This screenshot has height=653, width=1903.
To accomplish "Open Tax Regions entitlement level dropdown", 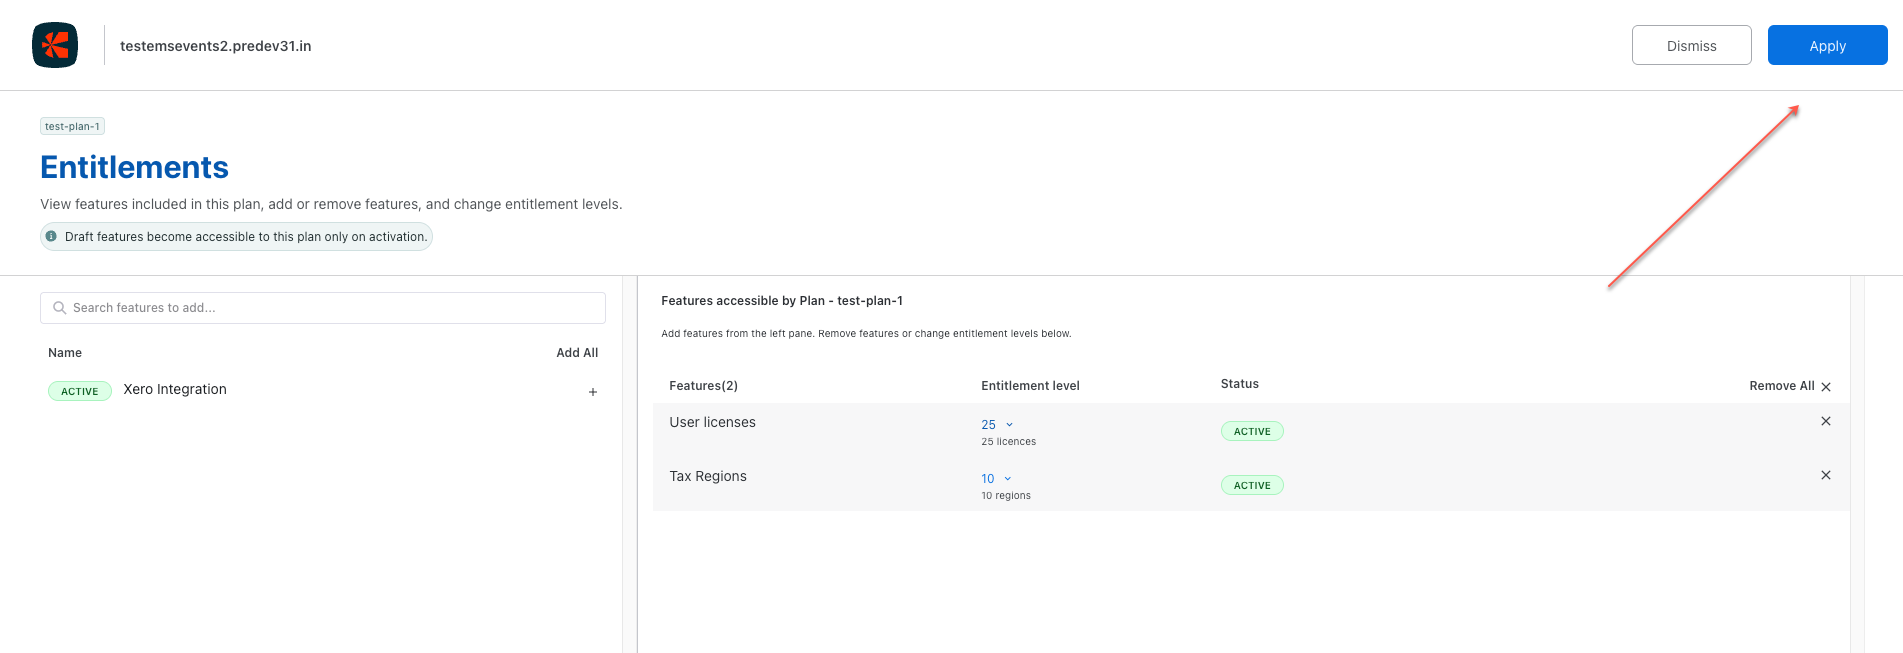I will (x=996, y=479).
